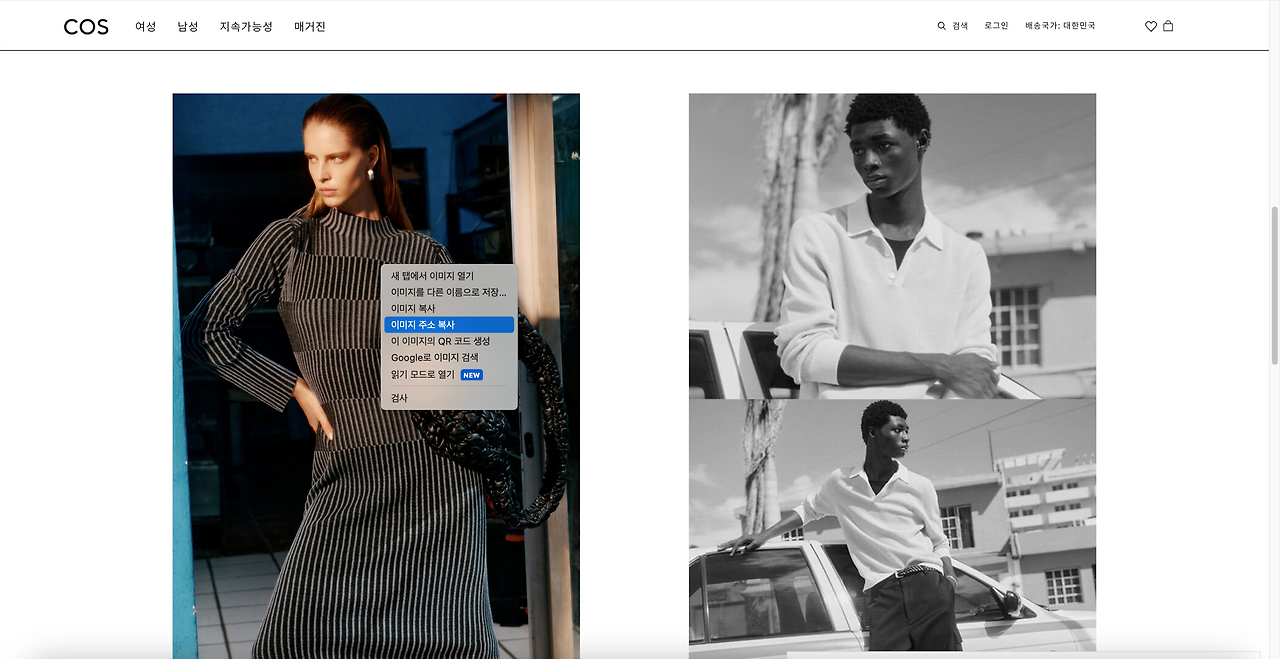1280x659 pixels.
Task: Open shopping bag icon
Action: point(1168,26)
